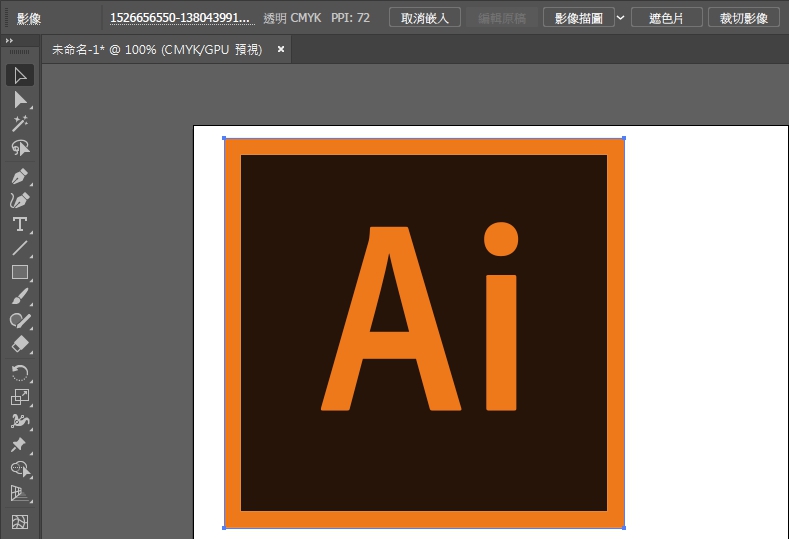Select the Mesh tool
This screenshot has width=789, height=539.
(20, 522)
